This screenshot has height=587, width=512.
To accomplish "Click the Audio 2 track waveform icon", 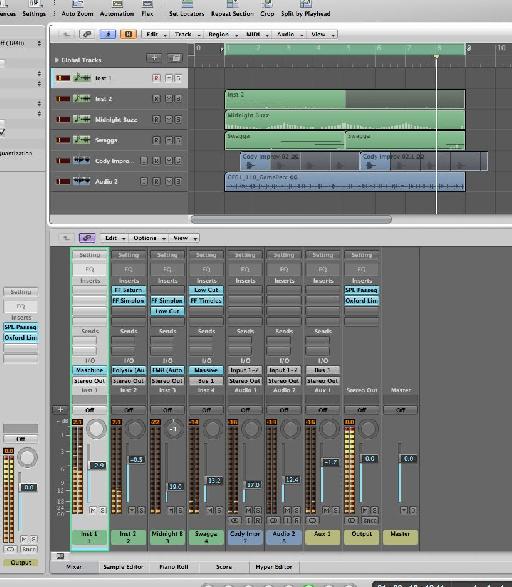I will tap(82, 181).
